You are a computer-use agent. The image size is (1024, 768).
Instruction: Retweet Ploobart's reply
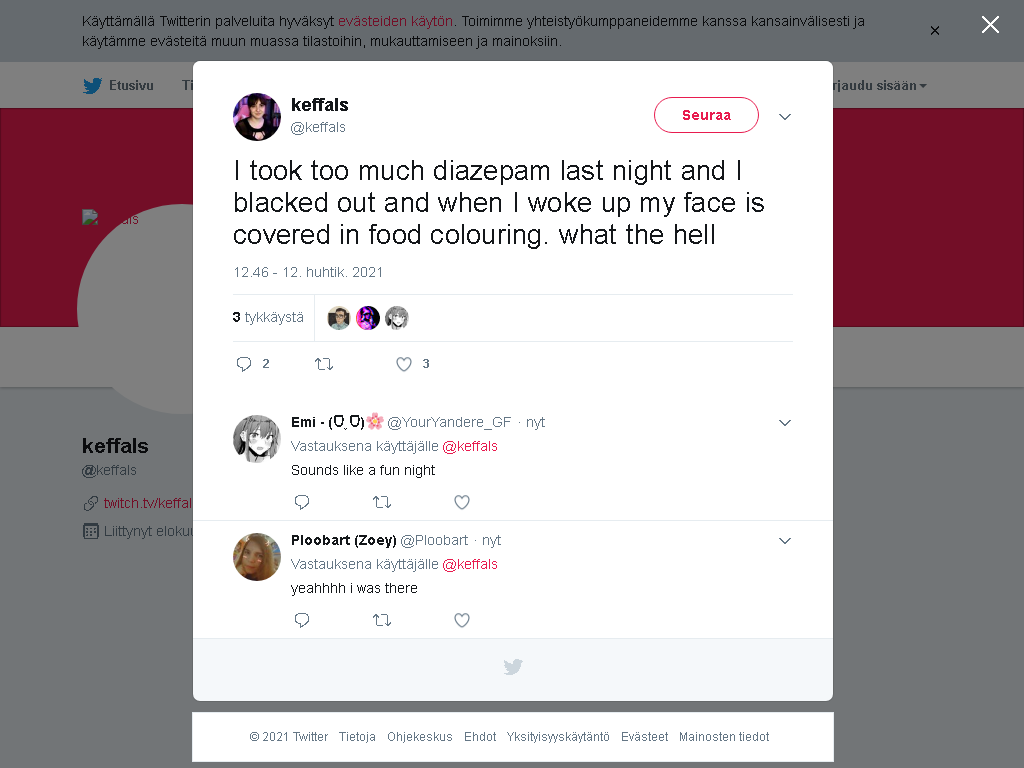pos(382,620)
